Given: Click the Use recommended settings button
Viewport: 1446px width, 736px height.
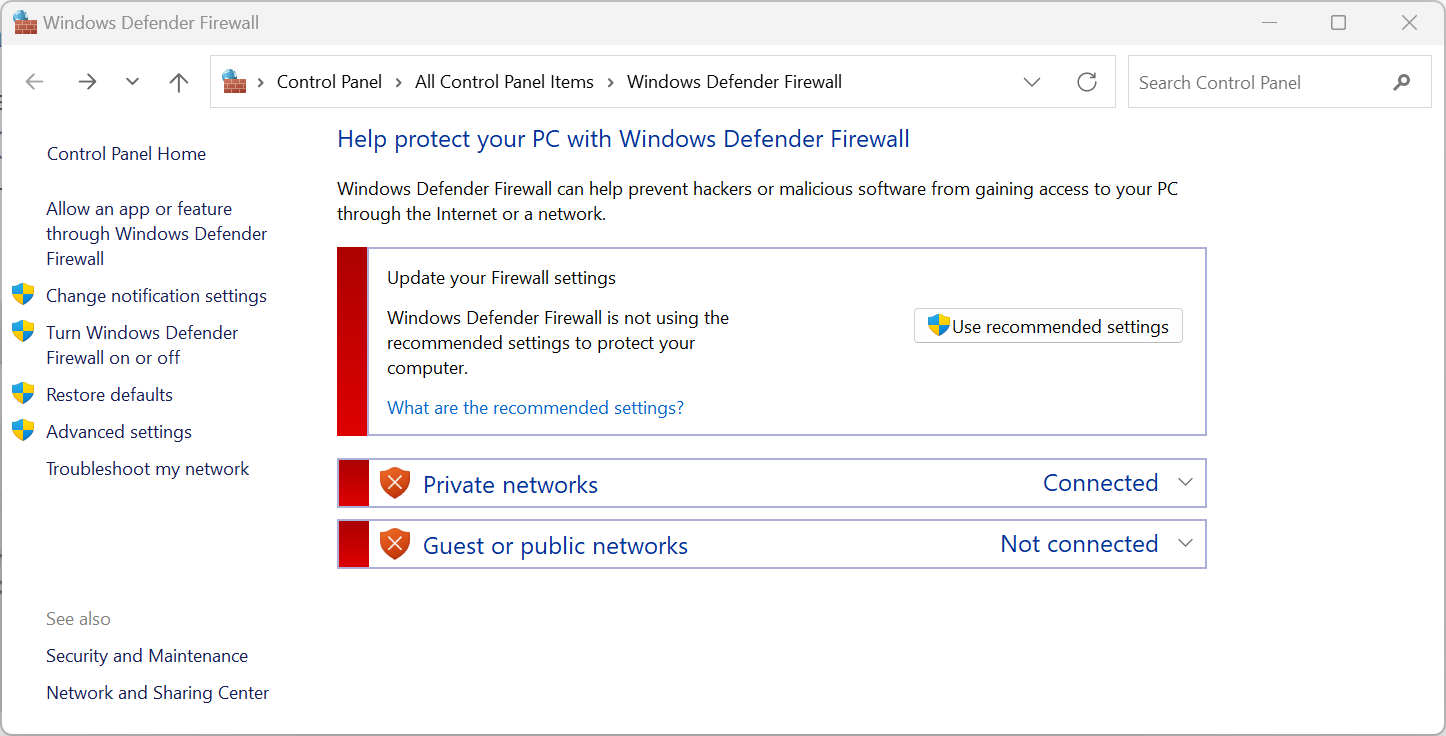Looking at the screenshot, I should (1048, 325).
